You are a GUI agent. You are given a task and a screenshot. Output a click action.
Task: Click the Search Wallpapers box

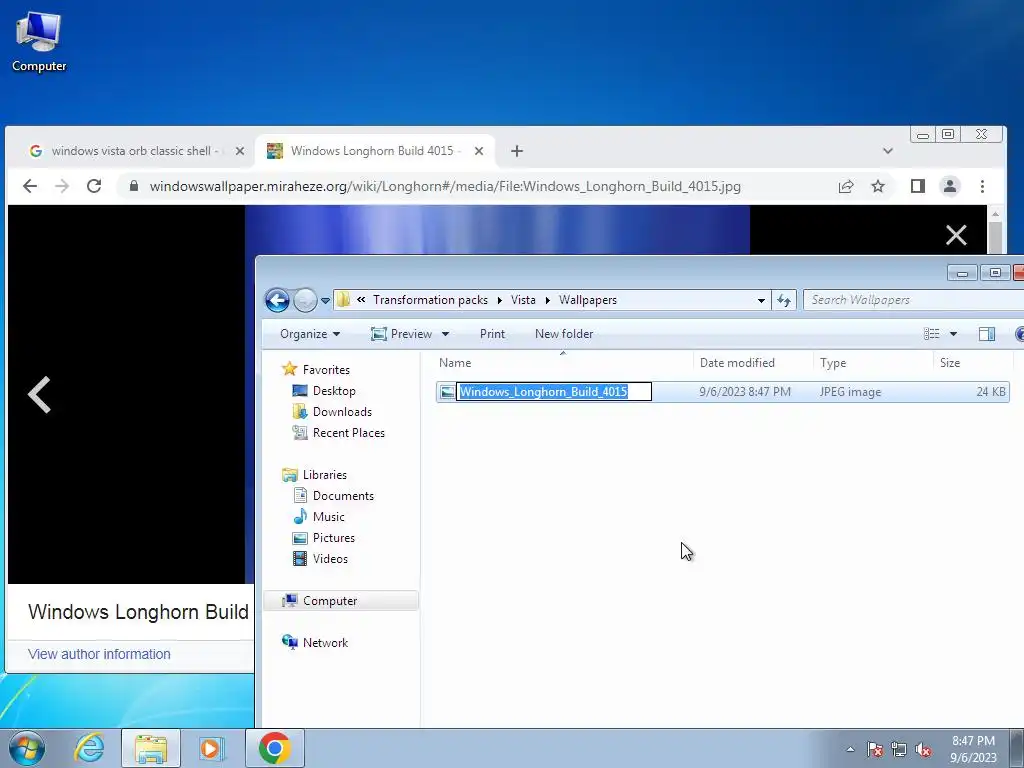coord(914,300)
